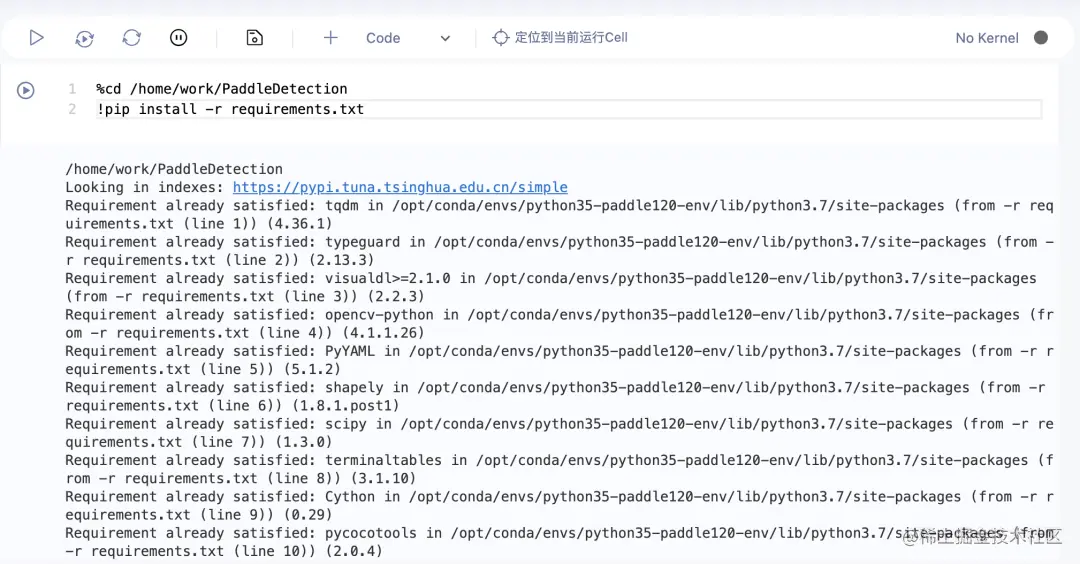Click 定位到当前运行Cell button
The height and width of the screenshot is (564, 1080).
tap(560, 37)
